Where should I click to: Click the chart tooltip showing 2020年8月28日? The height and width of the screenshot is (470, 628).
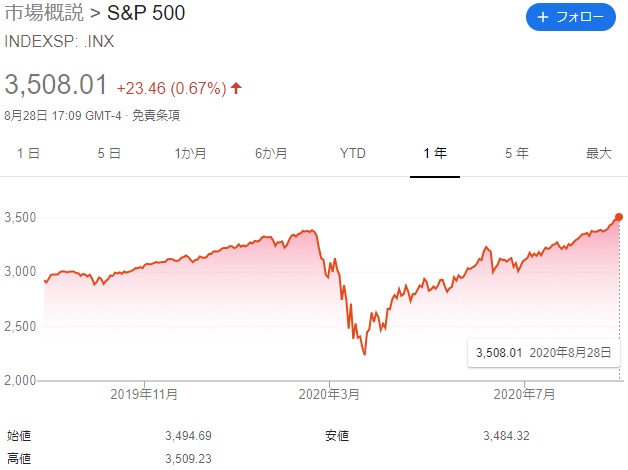point(543,353)
